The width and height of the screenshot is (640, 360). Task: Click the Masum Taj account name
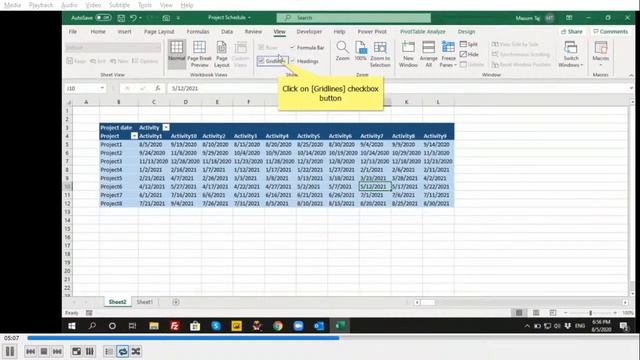coord(527,18)
